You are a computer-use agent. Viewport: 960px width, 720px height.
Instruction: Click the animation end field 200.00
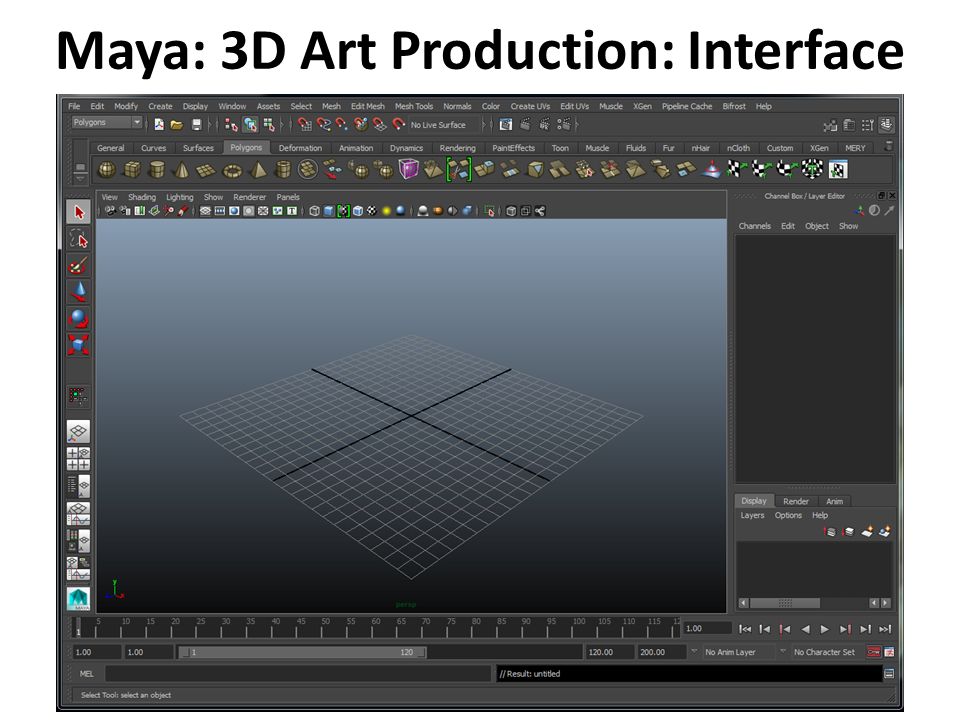point(661,652)
